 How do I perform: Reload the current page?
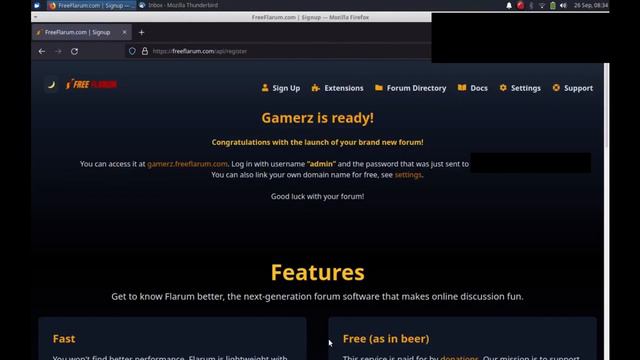(x=74, y=51)
